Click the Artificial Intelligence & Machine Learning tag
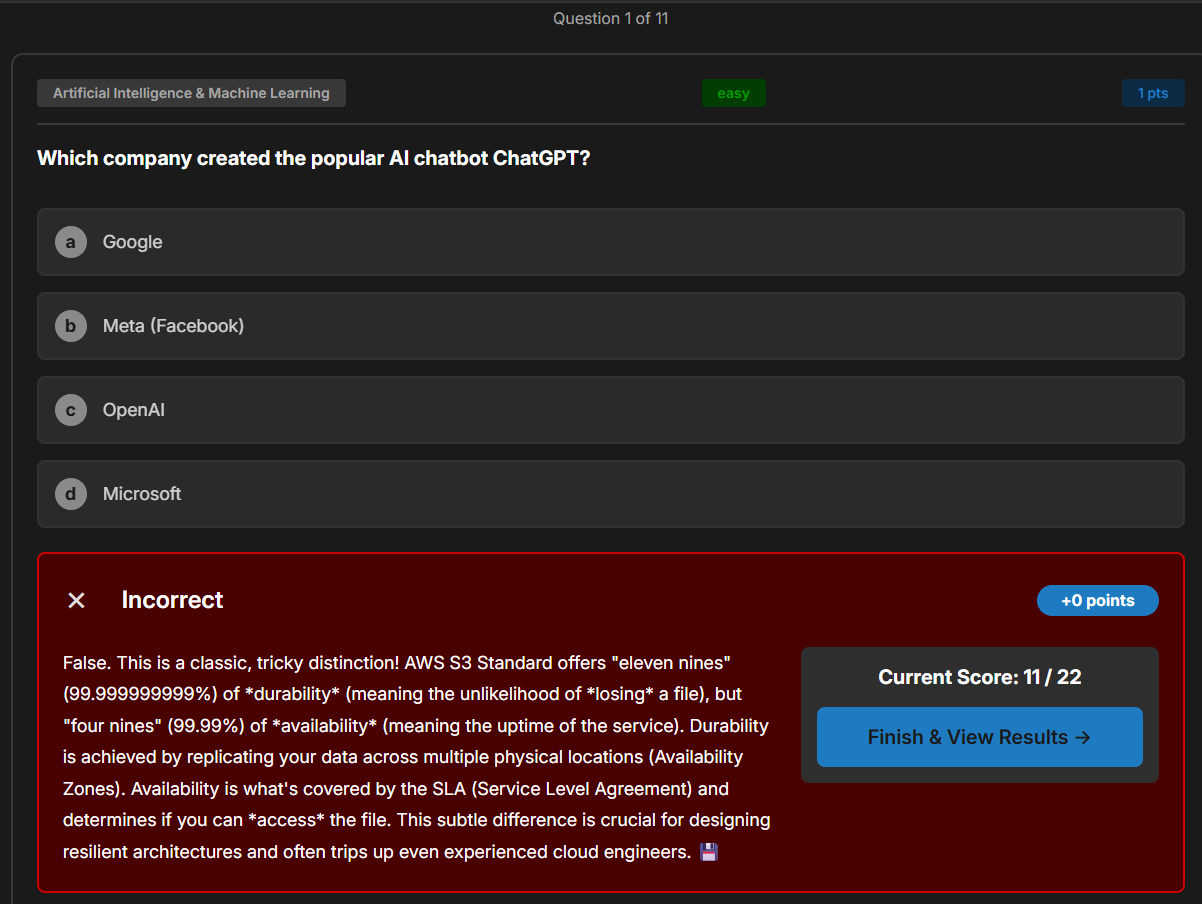1202x904 pixels. [191, 93]
